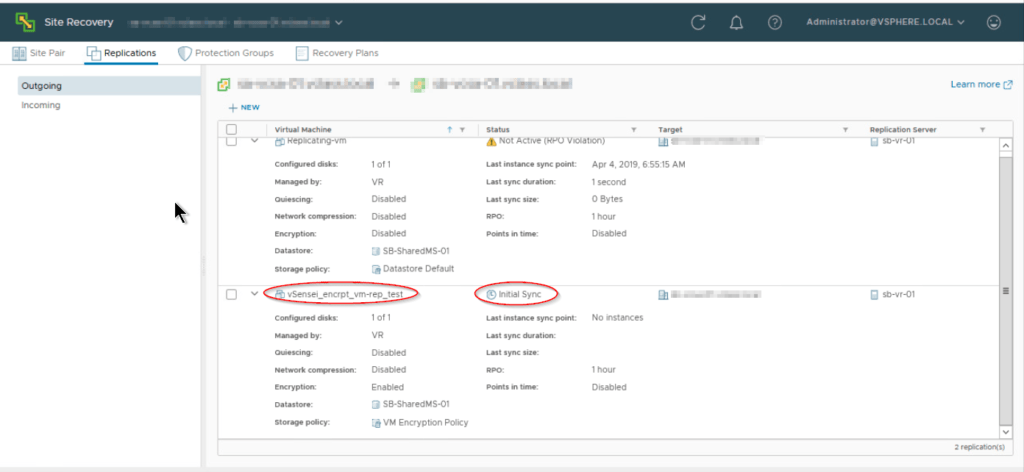The width and height of the screenshot is (1024, 472).
Task: Select the Replicating-vm row checkbox
Action: tap(232, 142)
